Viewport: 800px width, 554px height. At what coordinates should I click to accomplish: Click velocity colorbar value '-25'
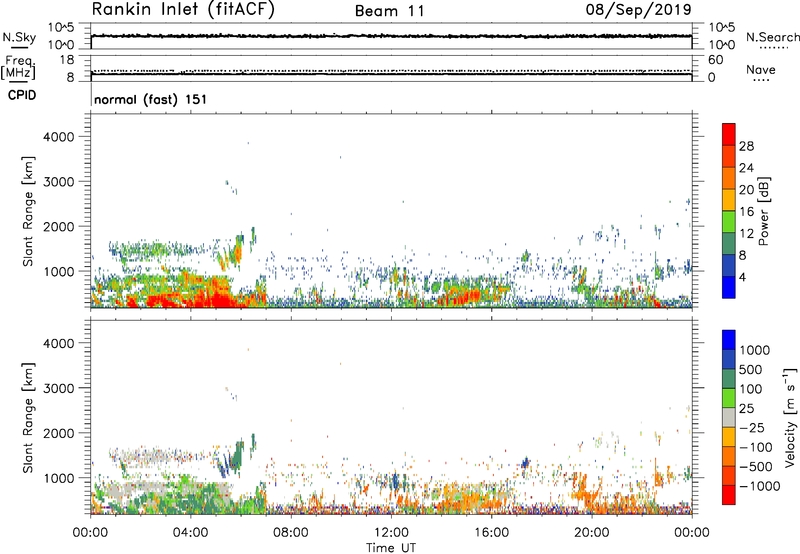click(751, 427)
